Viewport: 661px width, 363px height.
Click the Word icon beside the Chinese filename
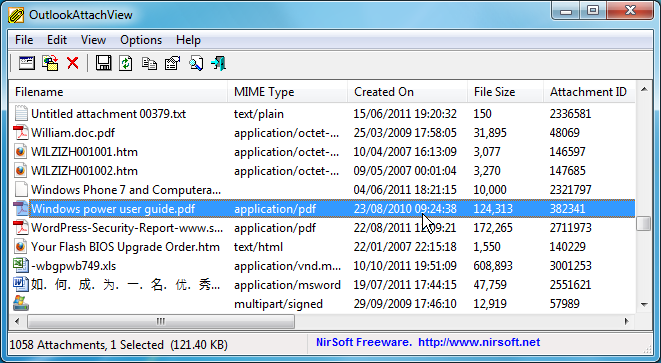21,284
